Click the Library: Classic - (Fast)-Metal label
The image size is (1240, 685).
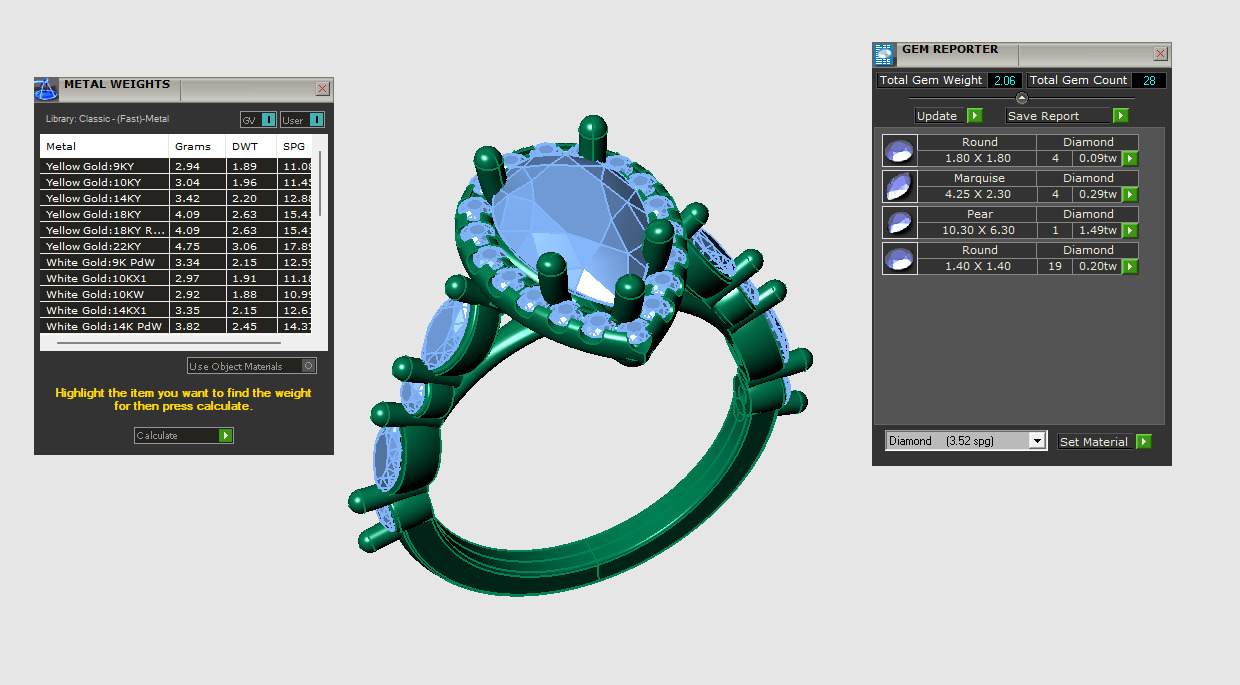coord(107,119)
